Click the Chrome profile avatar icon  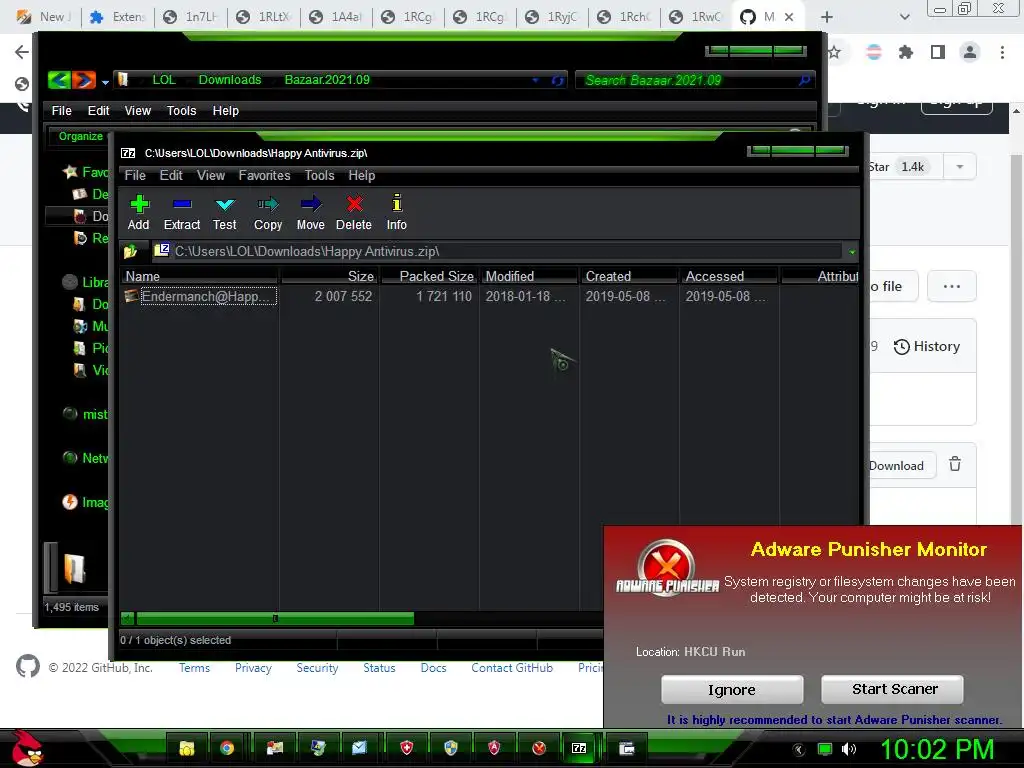(970, 52)
